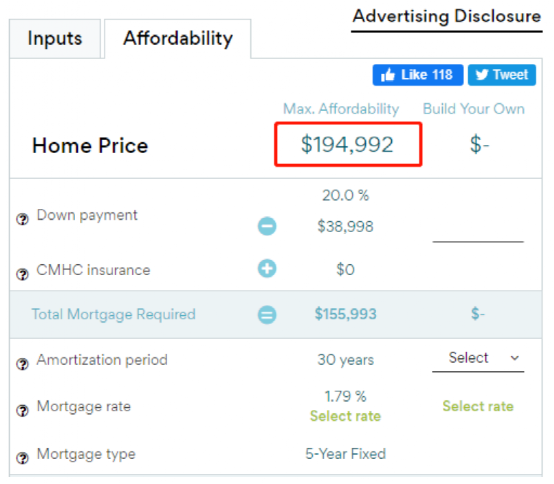Open the amortization Select dropdown

tap(478, 359)
